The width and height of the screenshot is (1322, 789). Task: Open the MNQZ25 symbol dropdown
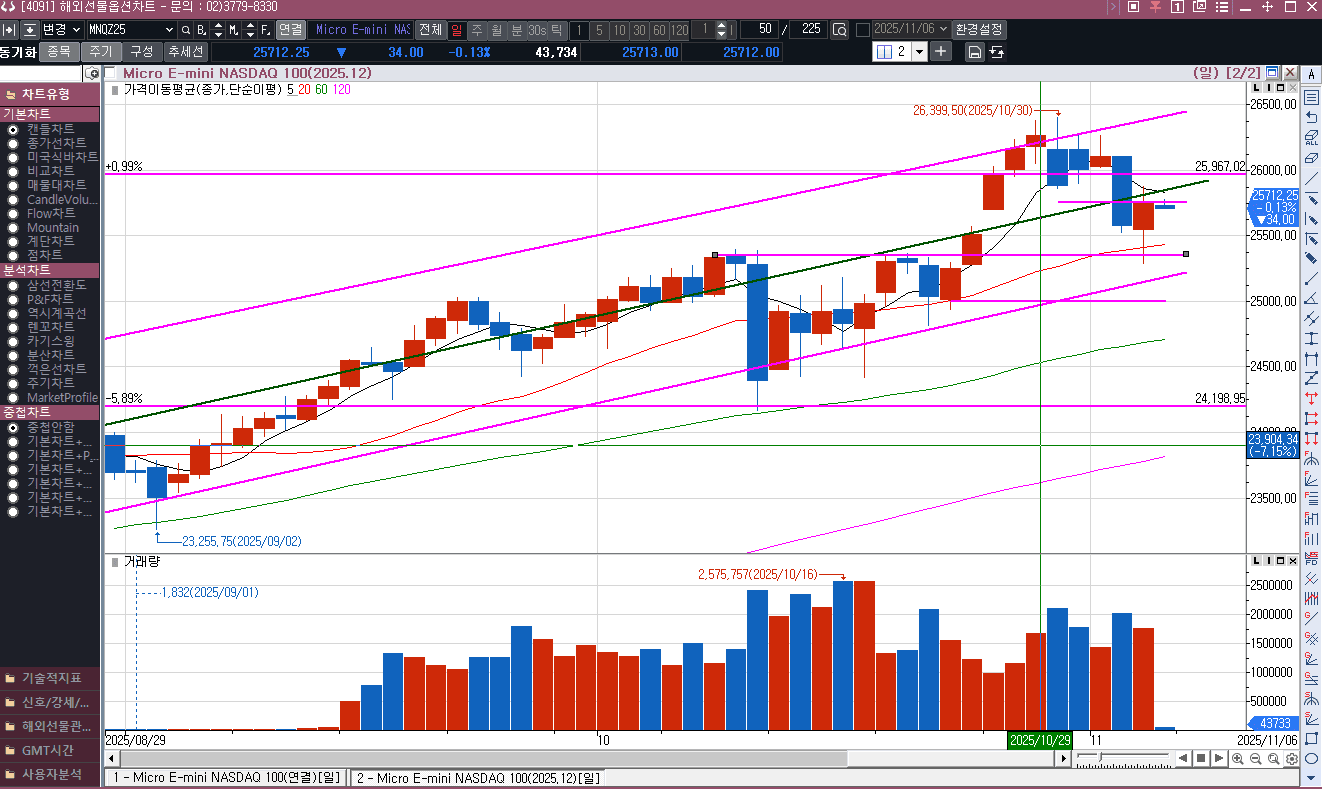(x=168, y=30)
